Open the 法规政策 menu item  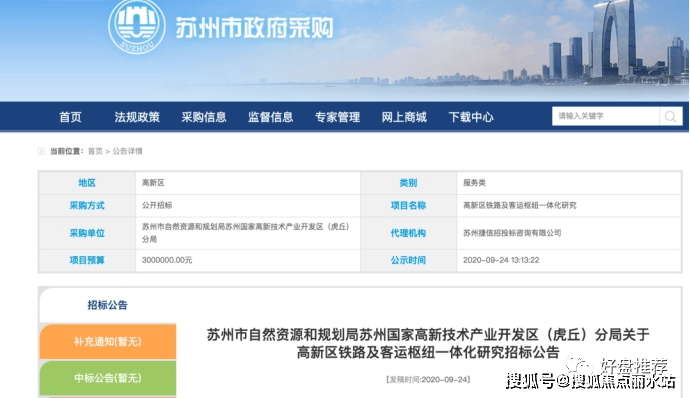click(137, 117)
